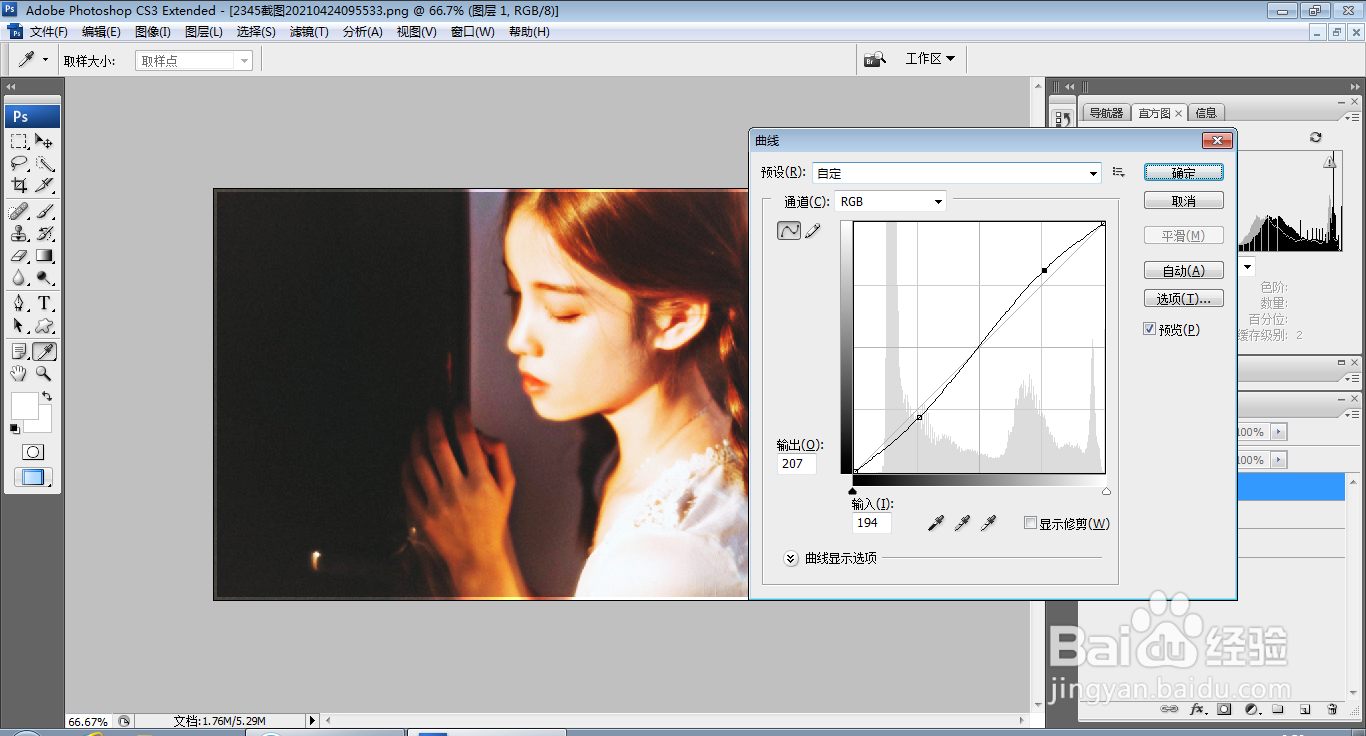The width and height of the screenshot is (1366, 736).
Task: Switch to the 导航器 navigator tab
Action: point(1106,113)
